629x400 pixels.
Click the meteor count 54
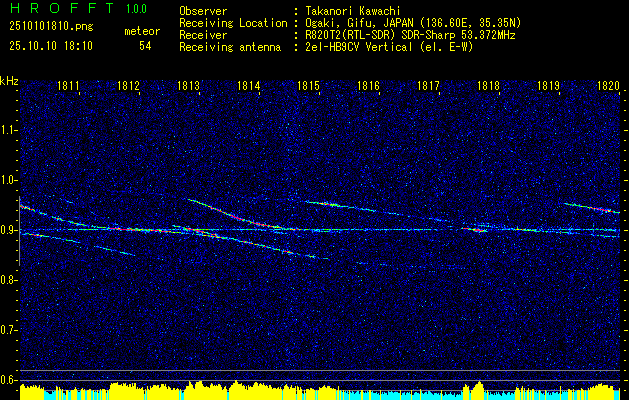coord(145,46)
